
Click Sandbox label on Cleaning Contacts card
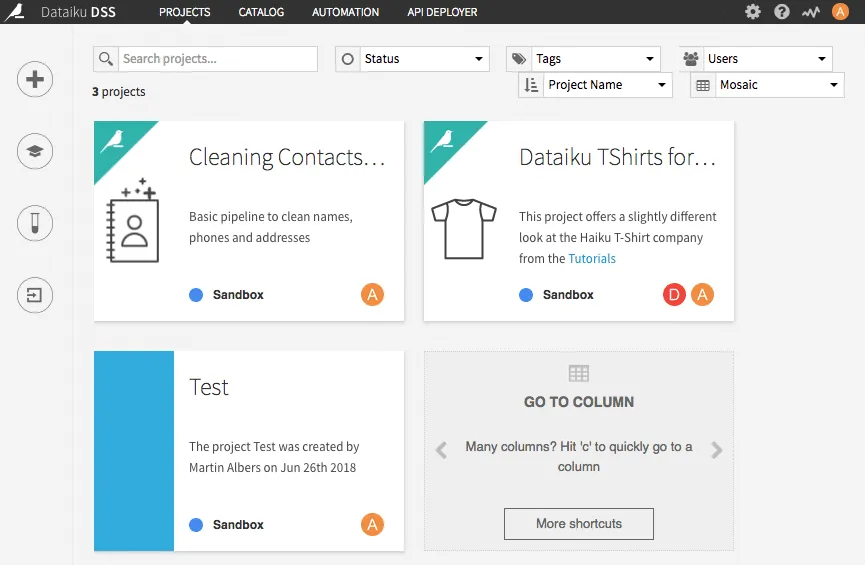[238, 295]
